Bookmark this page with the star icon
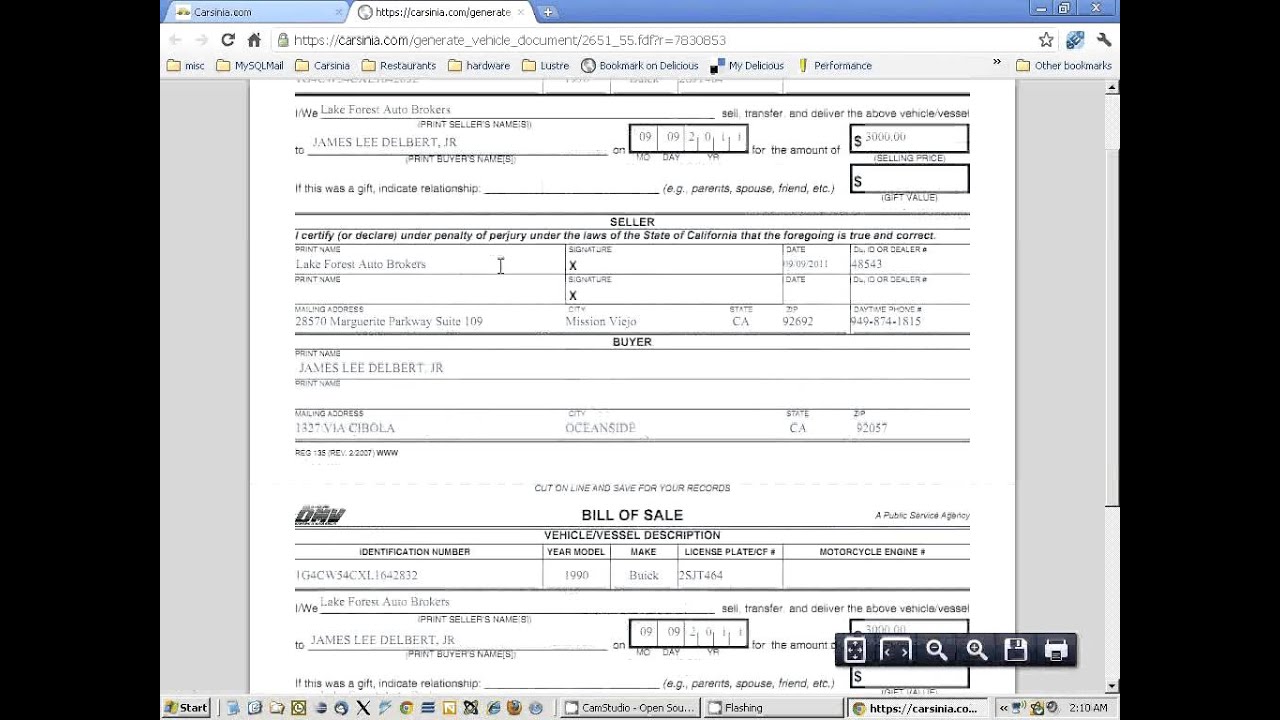This screenshot has height=720, width=1280. 1046,40
